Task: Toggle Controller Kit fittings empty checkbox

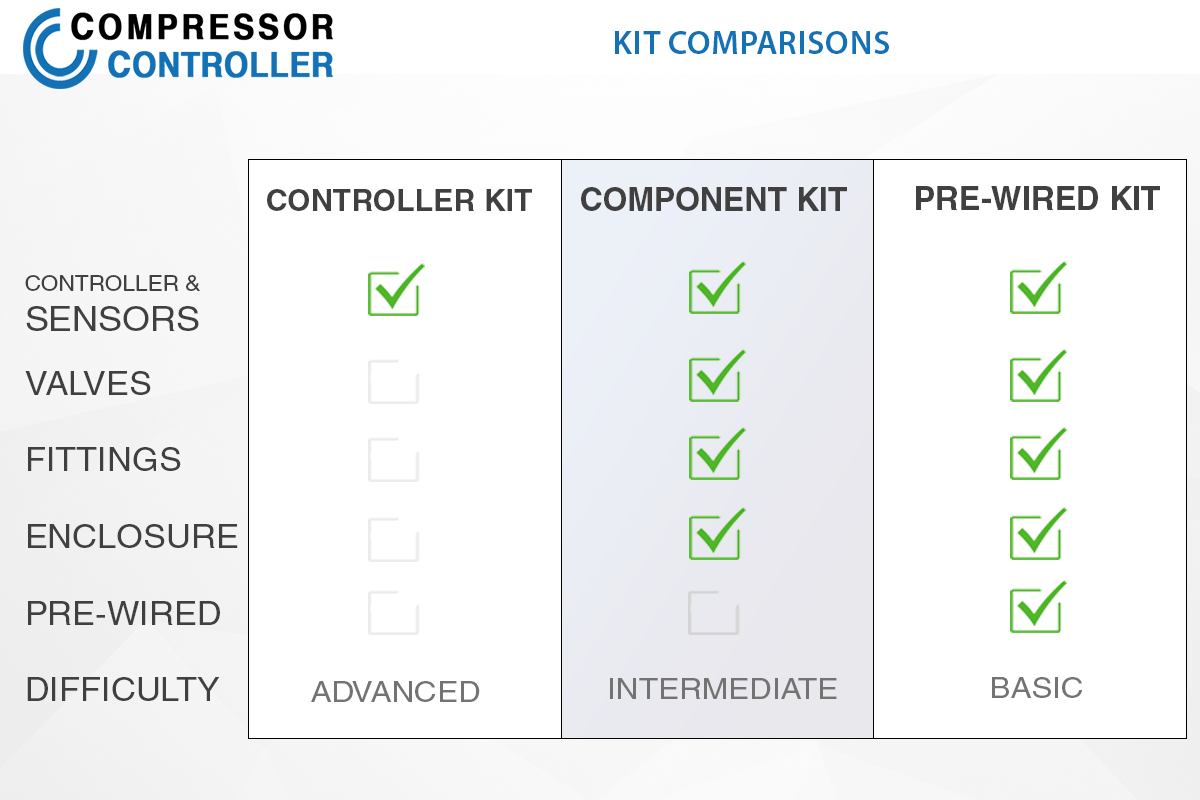Action: [393, 460]
